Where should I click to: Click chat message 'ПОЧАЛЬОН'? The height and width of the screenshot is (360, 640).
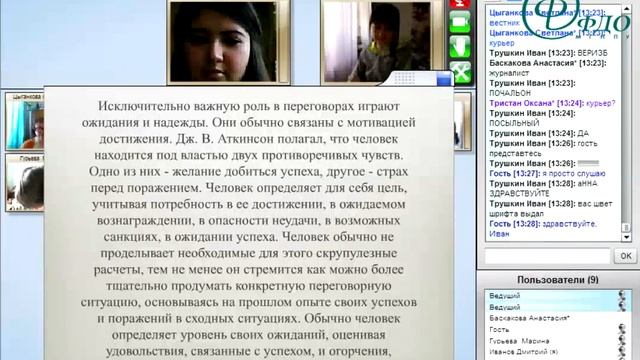(x=510, y=93)
